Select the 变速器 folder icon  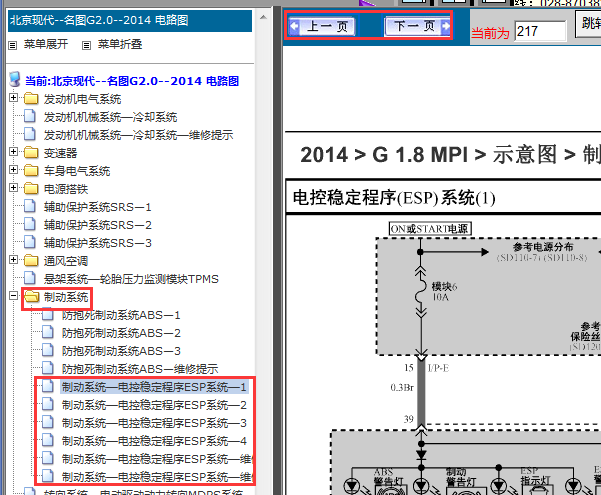[31, 153]
